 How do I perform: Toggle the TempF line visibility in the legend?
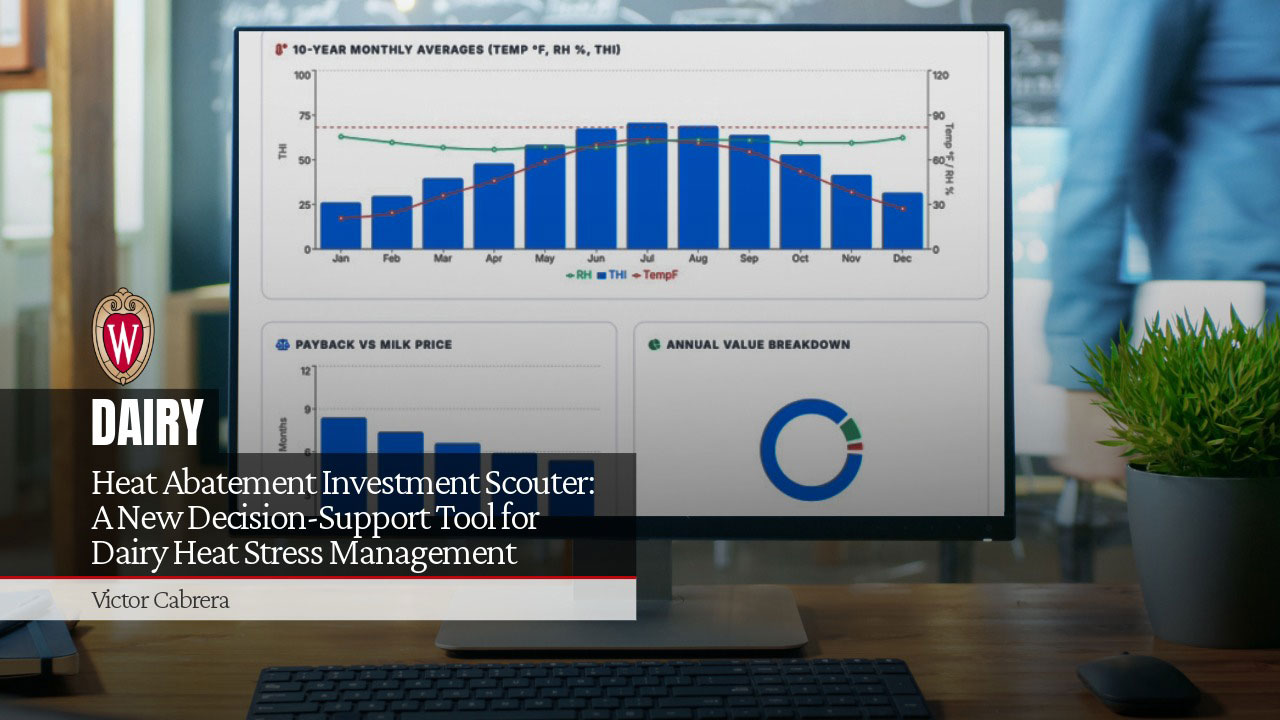(x=660, y=274)
